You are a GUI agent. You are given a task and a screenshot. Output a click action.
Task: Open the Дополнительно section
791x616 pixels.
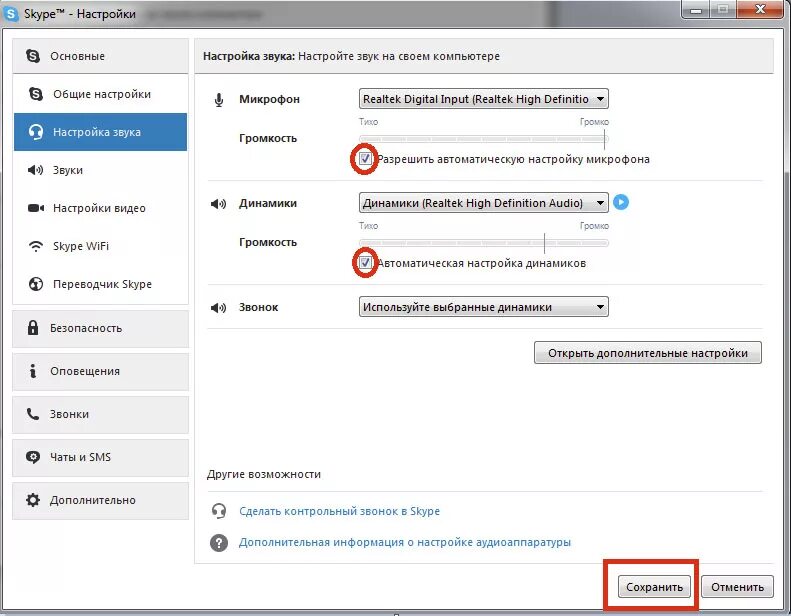[x=100, y=500]
